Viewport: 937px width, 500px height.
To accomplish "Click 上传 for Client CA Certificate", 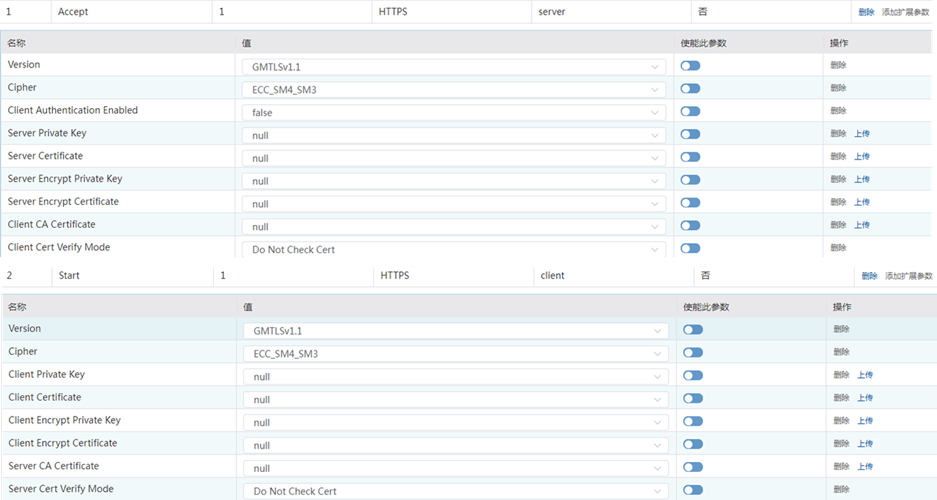I will point(862,225).
